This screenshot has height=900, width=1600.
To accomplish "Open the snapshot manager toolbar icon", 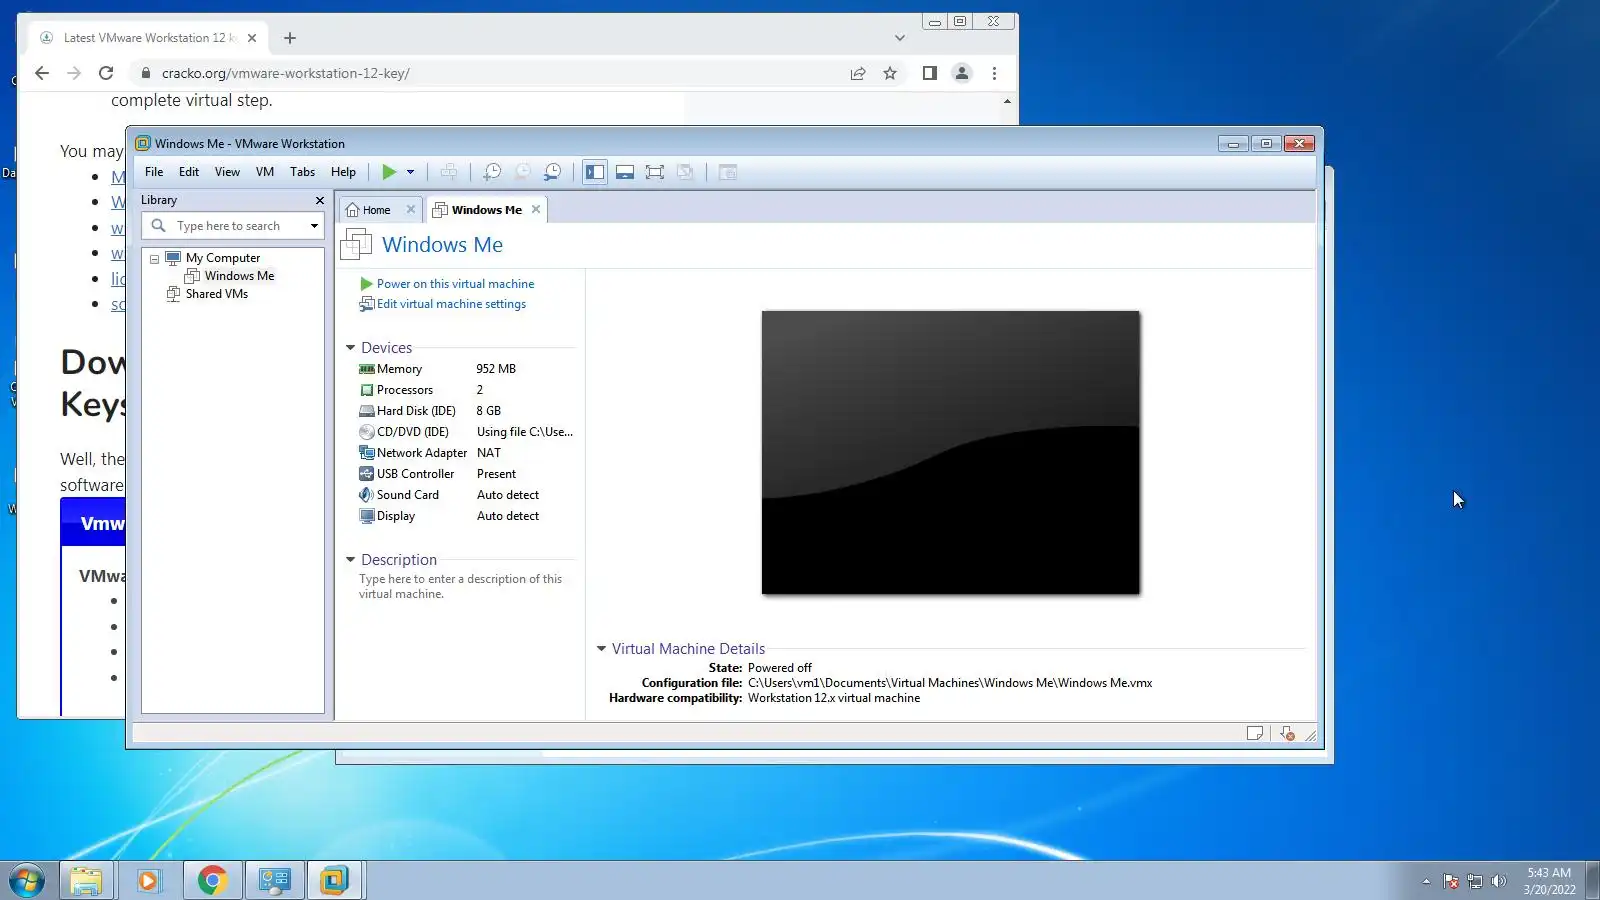I will coord(552,172).
